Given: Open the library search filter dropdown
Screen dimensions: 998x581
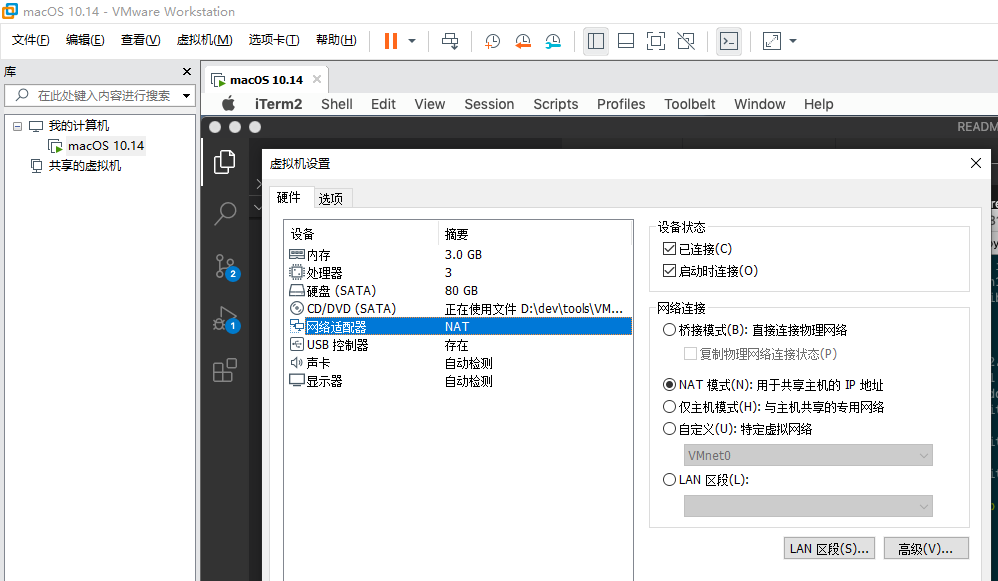Looking at the screenshot, I should 186,96.
